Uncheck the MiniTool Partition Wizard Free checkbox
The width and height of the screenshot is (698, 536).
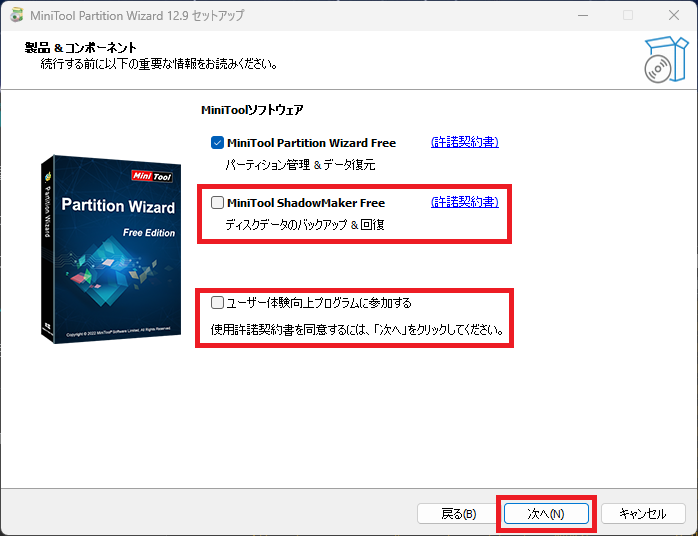click(217, 143)
